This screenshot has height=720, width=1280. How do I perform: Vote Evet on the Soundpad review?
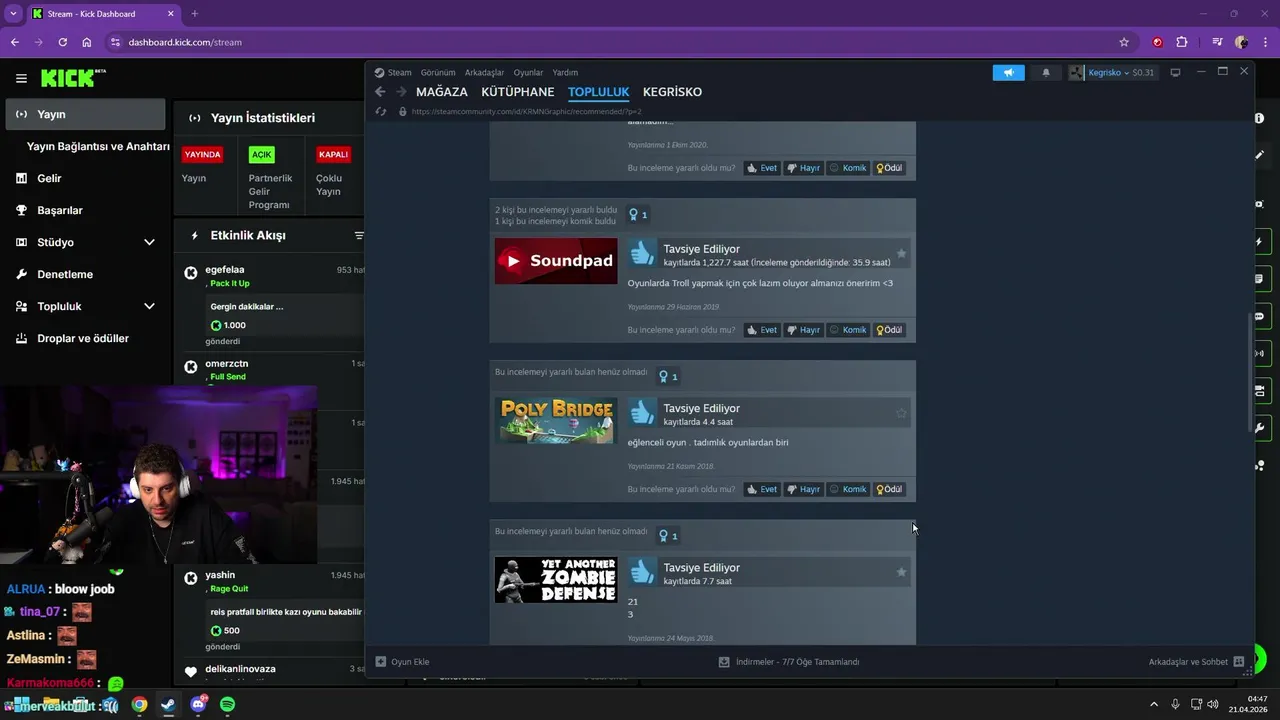click(x=762, y=330)
